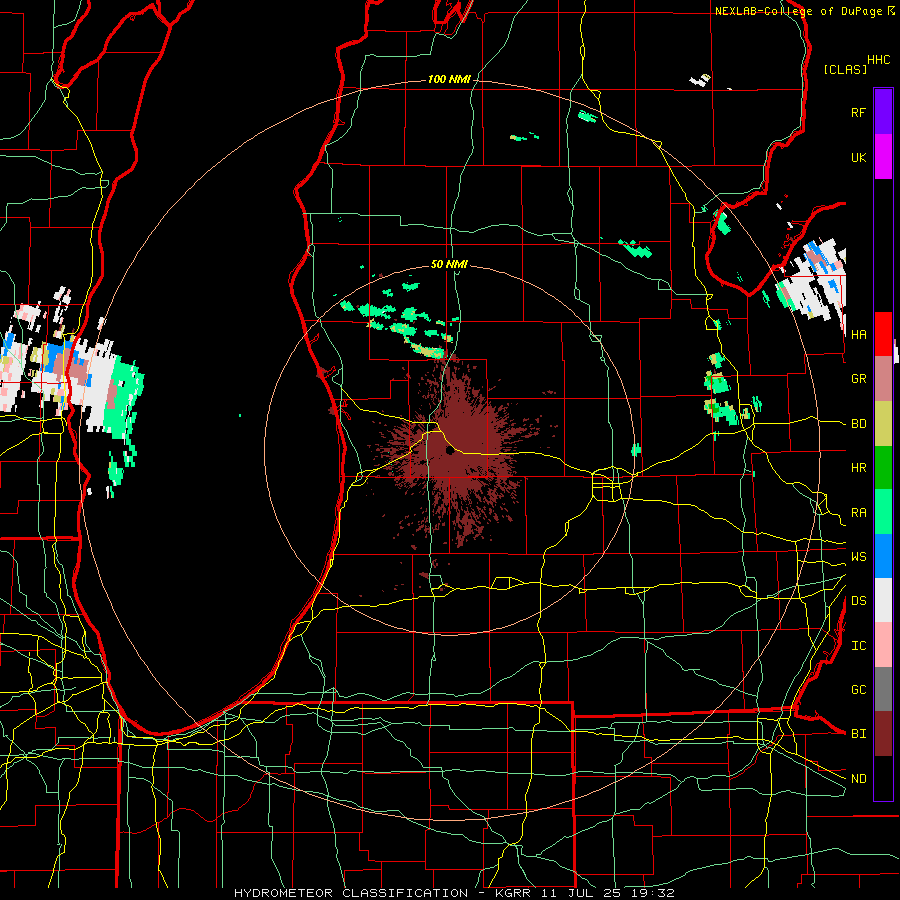Click the RA light green legend swatch
Viewport: 900px width, 900px height.
tap(883, 512)
